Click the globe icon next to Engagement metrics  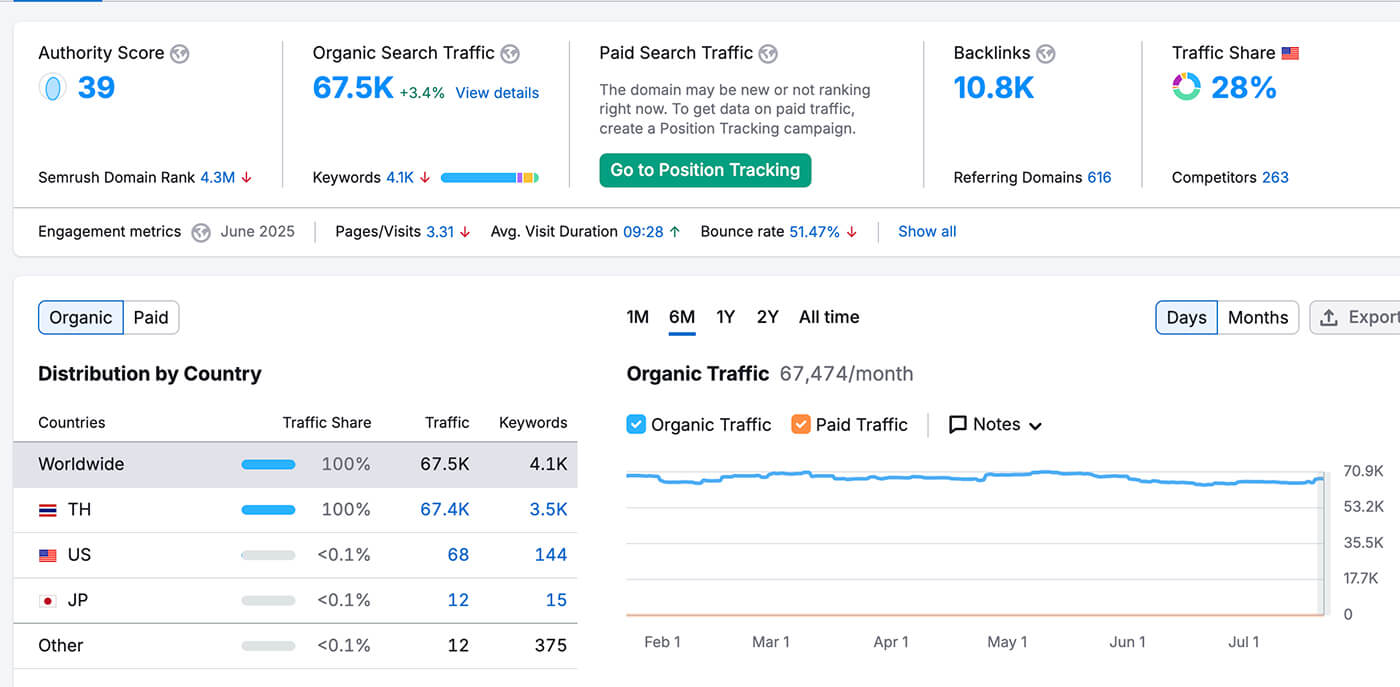(201, 232)
